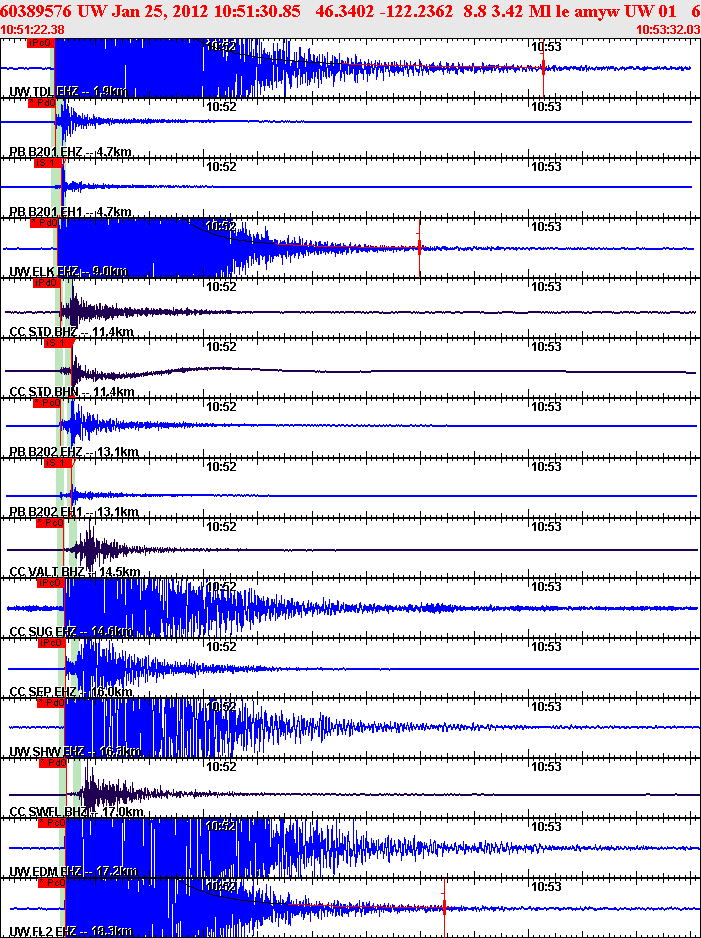Click station label 'UW SHW EHZ -- 16.5km'
The width and height of the screenshot is (701, 938).
click(75, 751)
